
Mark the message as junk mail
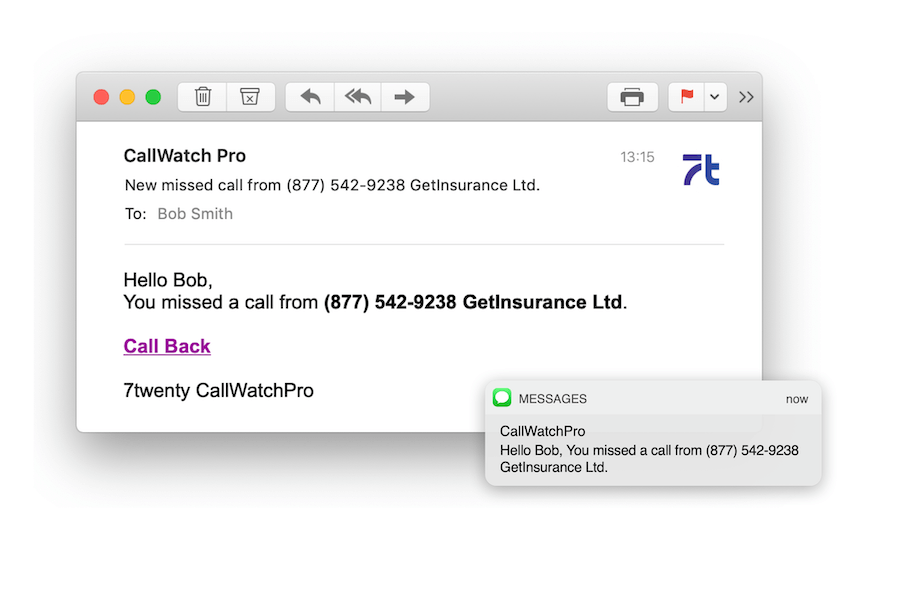click(x=251, y=96)
